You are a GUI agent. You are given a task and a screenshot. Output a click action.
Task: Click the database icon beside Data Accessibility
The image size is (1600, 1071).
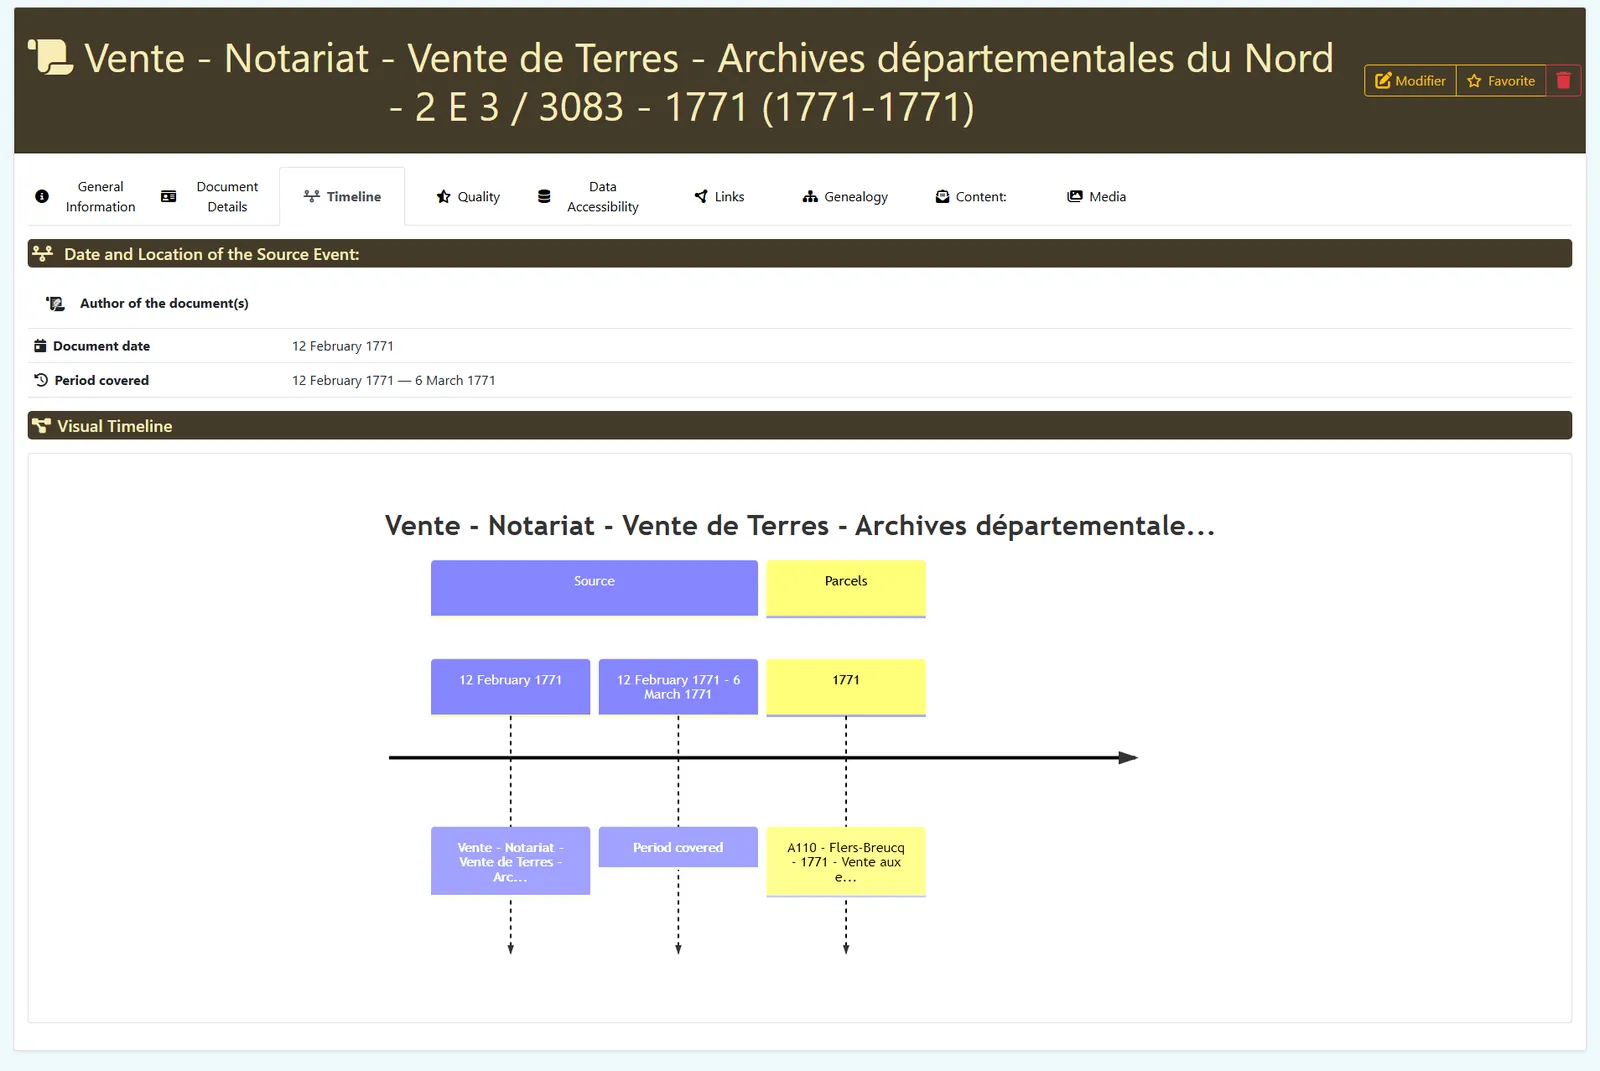(x=544, y=197)
